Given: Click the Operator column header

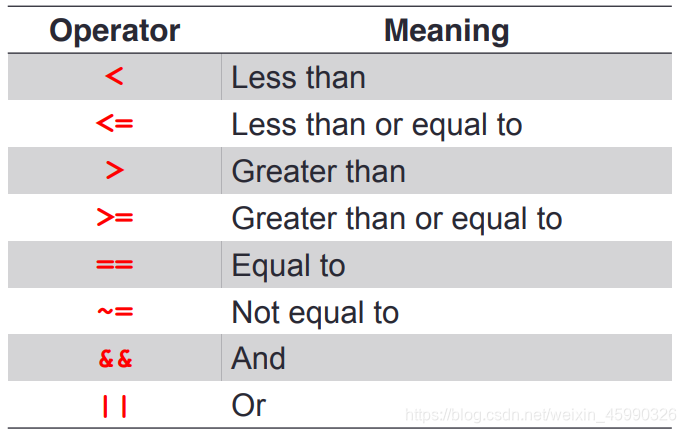Looking at the screenshot, I should (x=115, y=31).
